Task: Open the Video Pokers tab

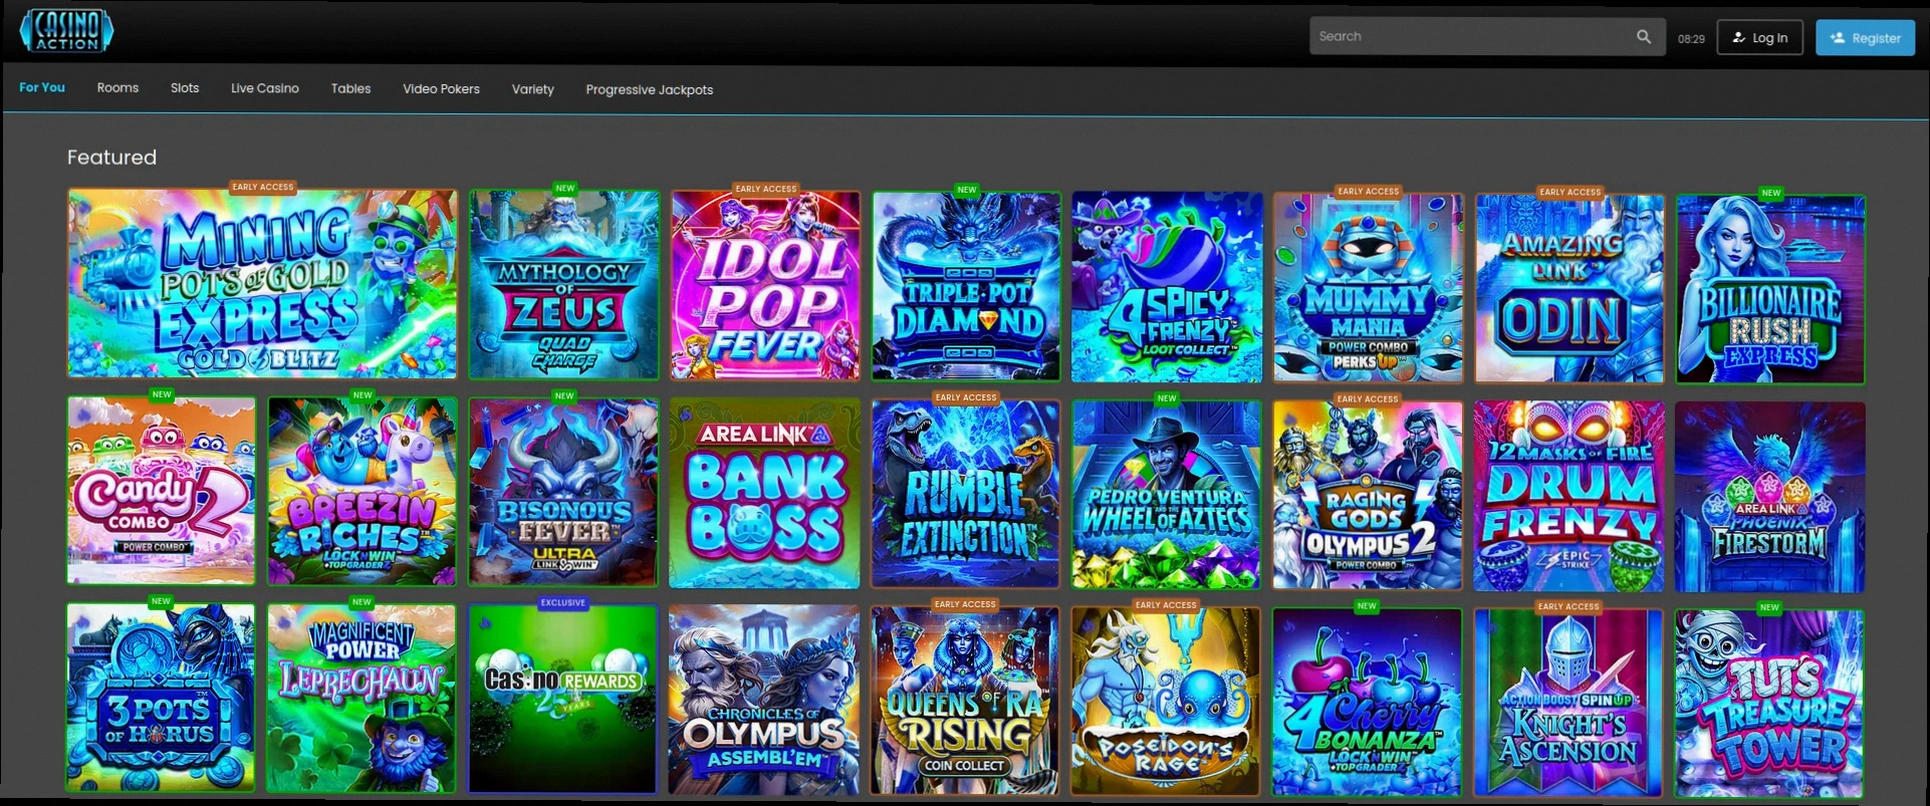Action: [x=441, y=89]
